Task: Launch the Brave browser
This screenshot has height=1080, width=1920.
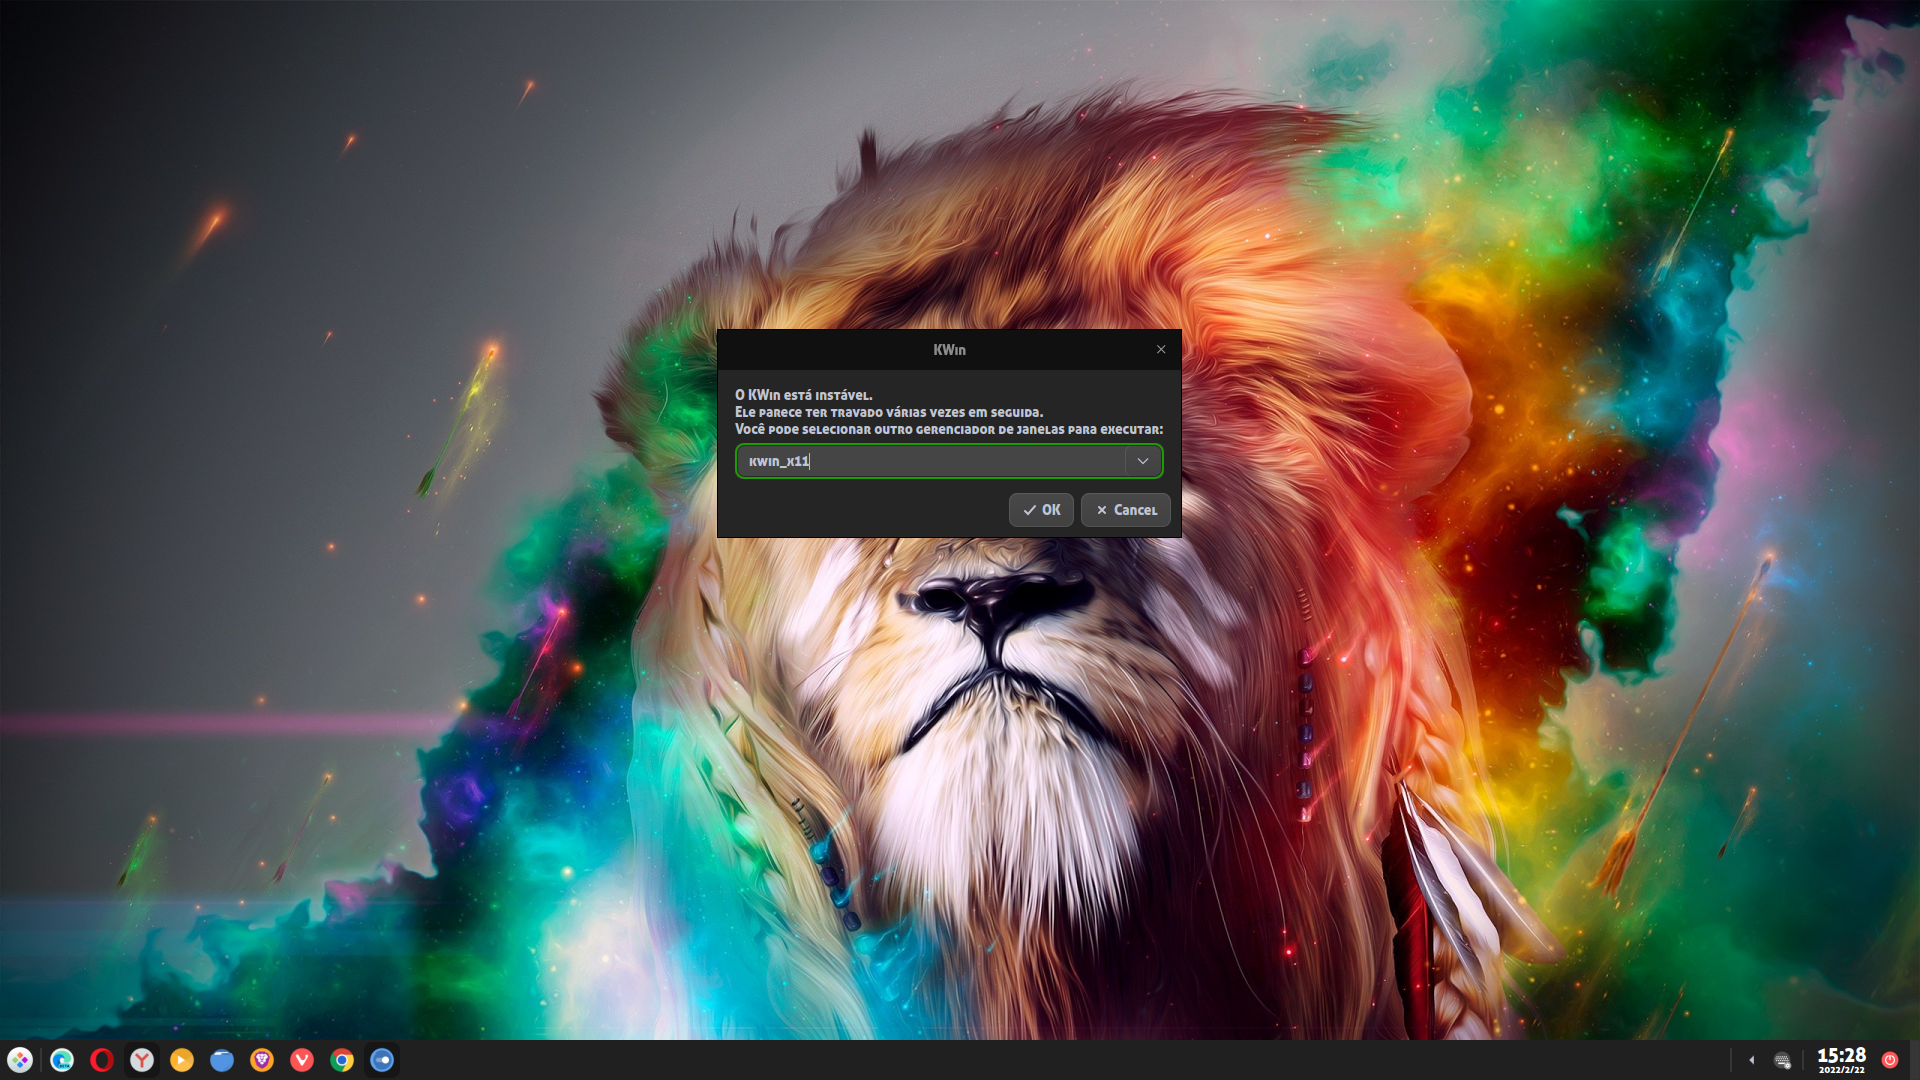Action: point(262,1060)
